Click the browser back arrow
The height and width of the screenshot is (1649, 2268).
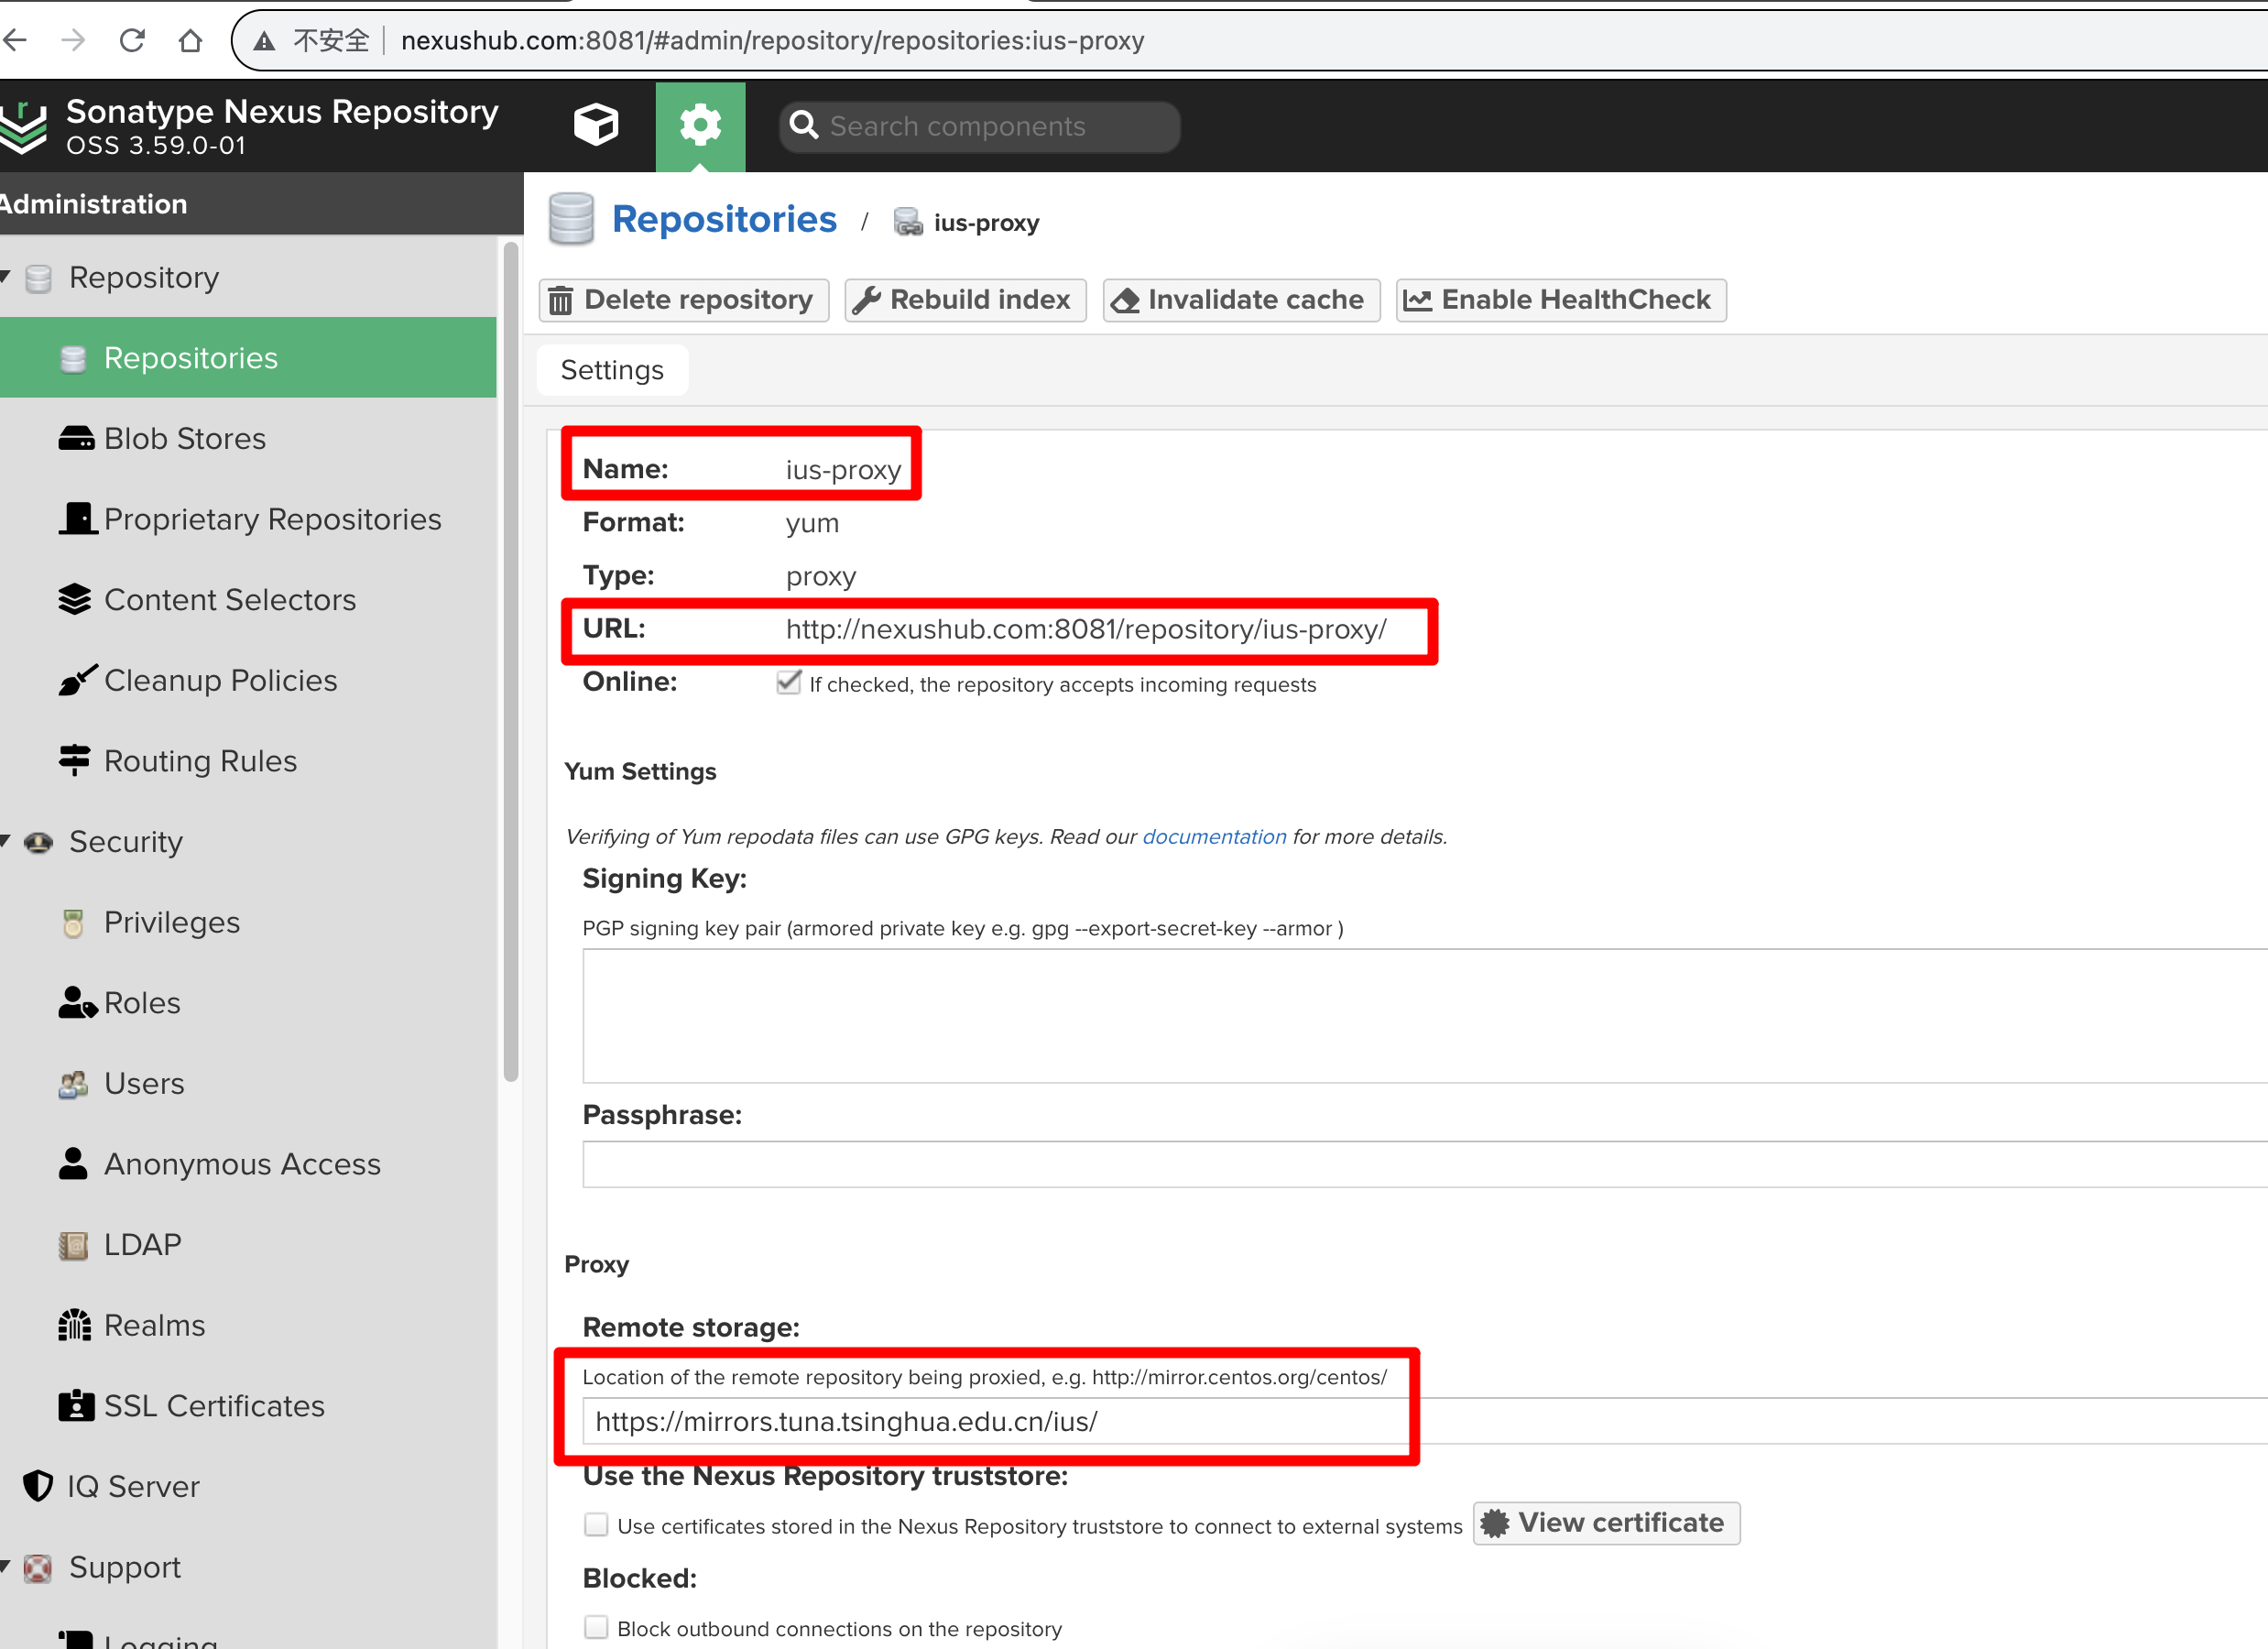(16, 40)
